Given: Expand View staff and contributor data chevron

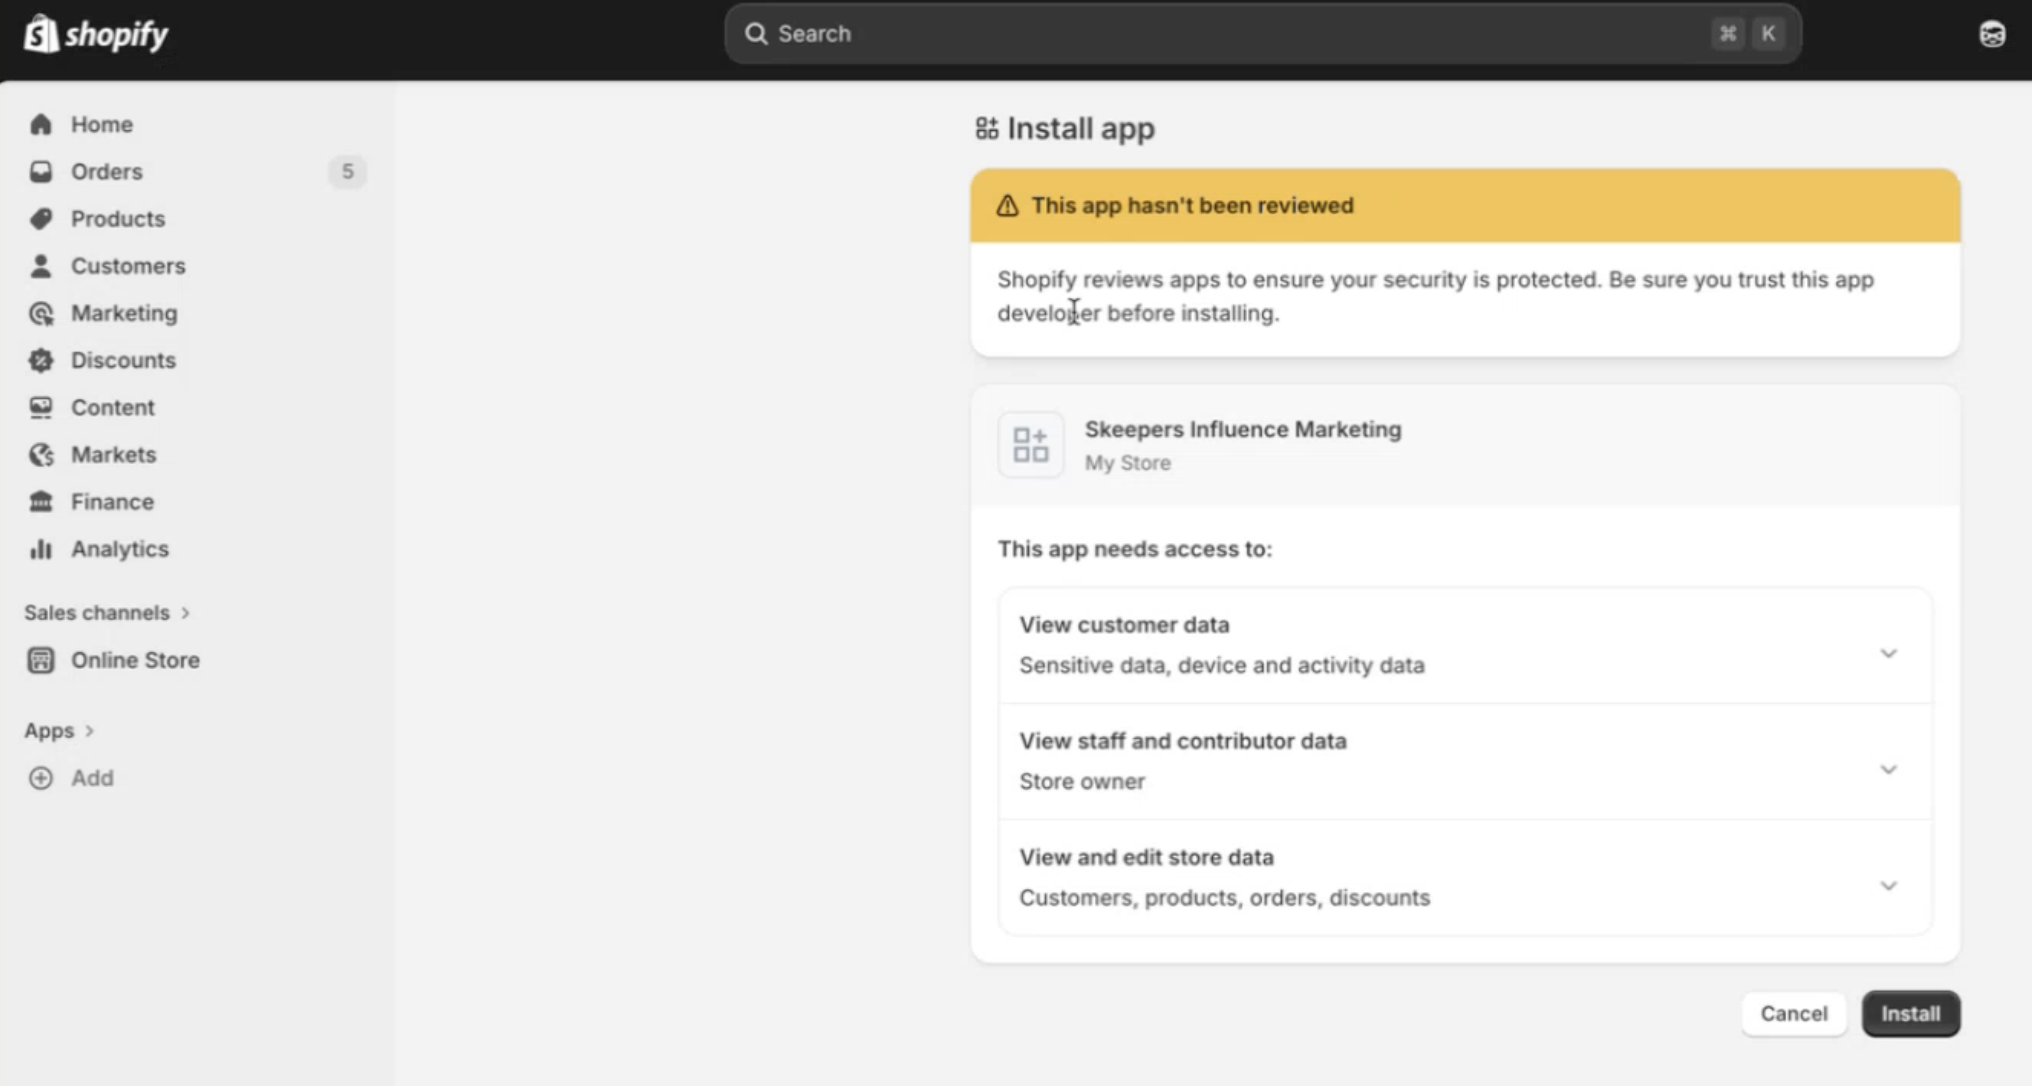Looking at the screenshot, I should (1888, 769).
